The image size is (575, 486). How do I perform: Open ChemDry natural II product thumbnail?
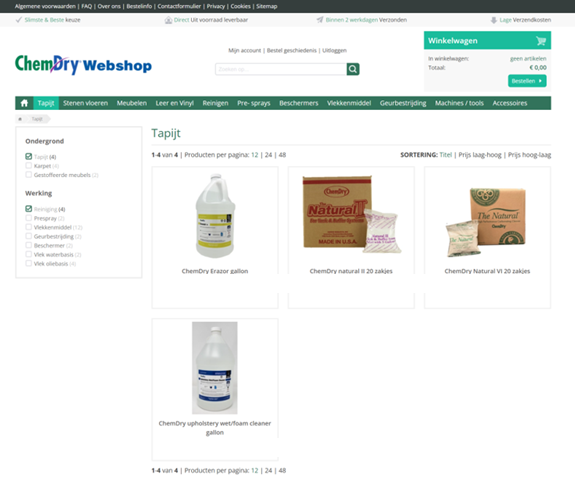351,215
